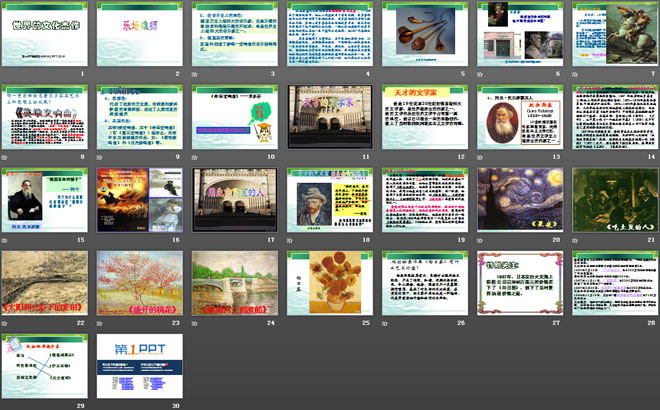Select slide 9 with two numbered text blocks
This screenshot has width=660, height=410.
coord(140,117)
